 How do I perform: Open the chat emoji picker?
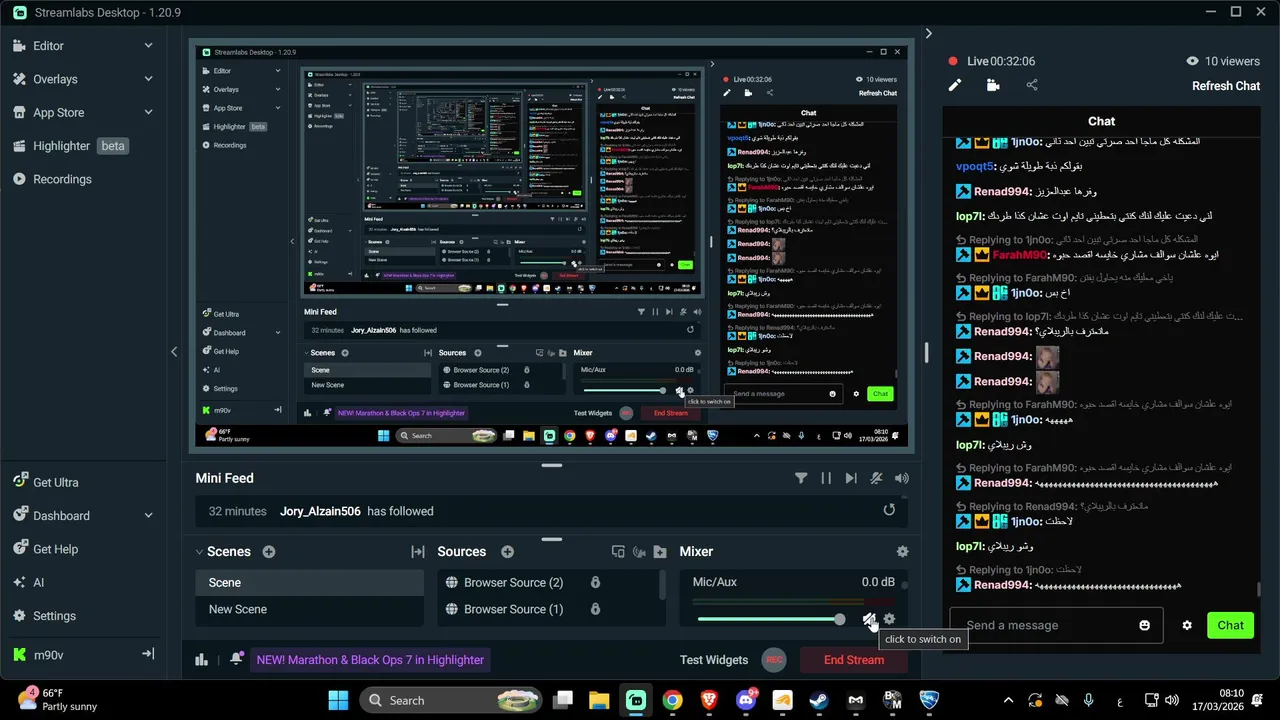pos(1145,625)
